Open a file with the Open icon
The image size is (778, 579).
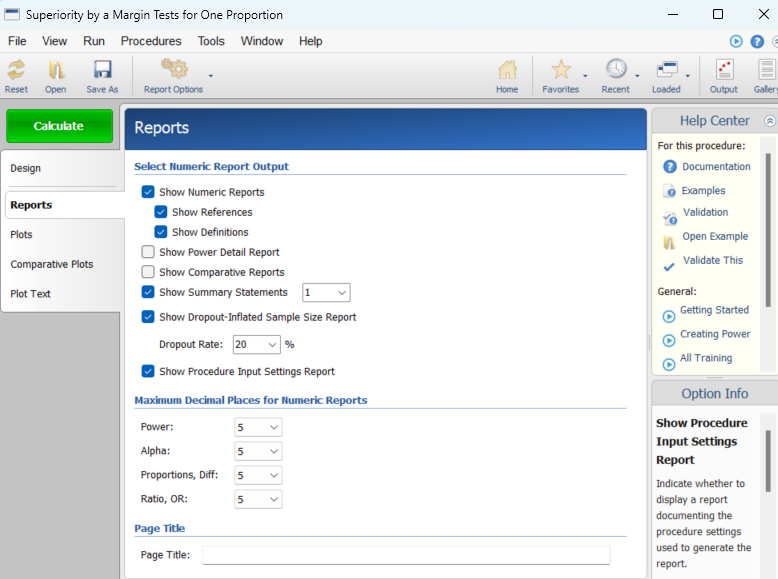tap(55, 70)
